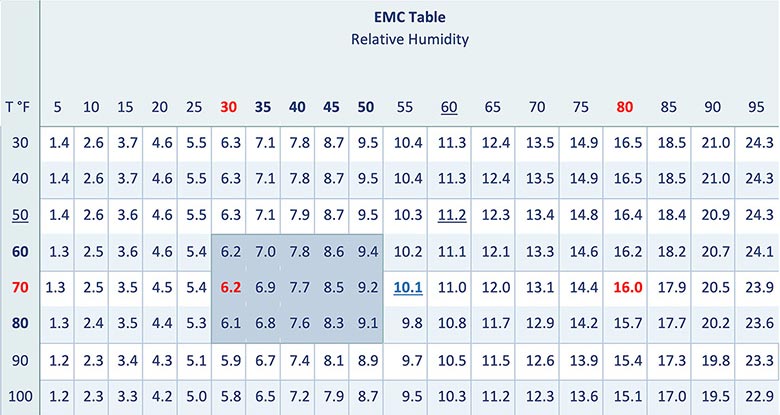Click the "Relative Humidity" heading

410,40
